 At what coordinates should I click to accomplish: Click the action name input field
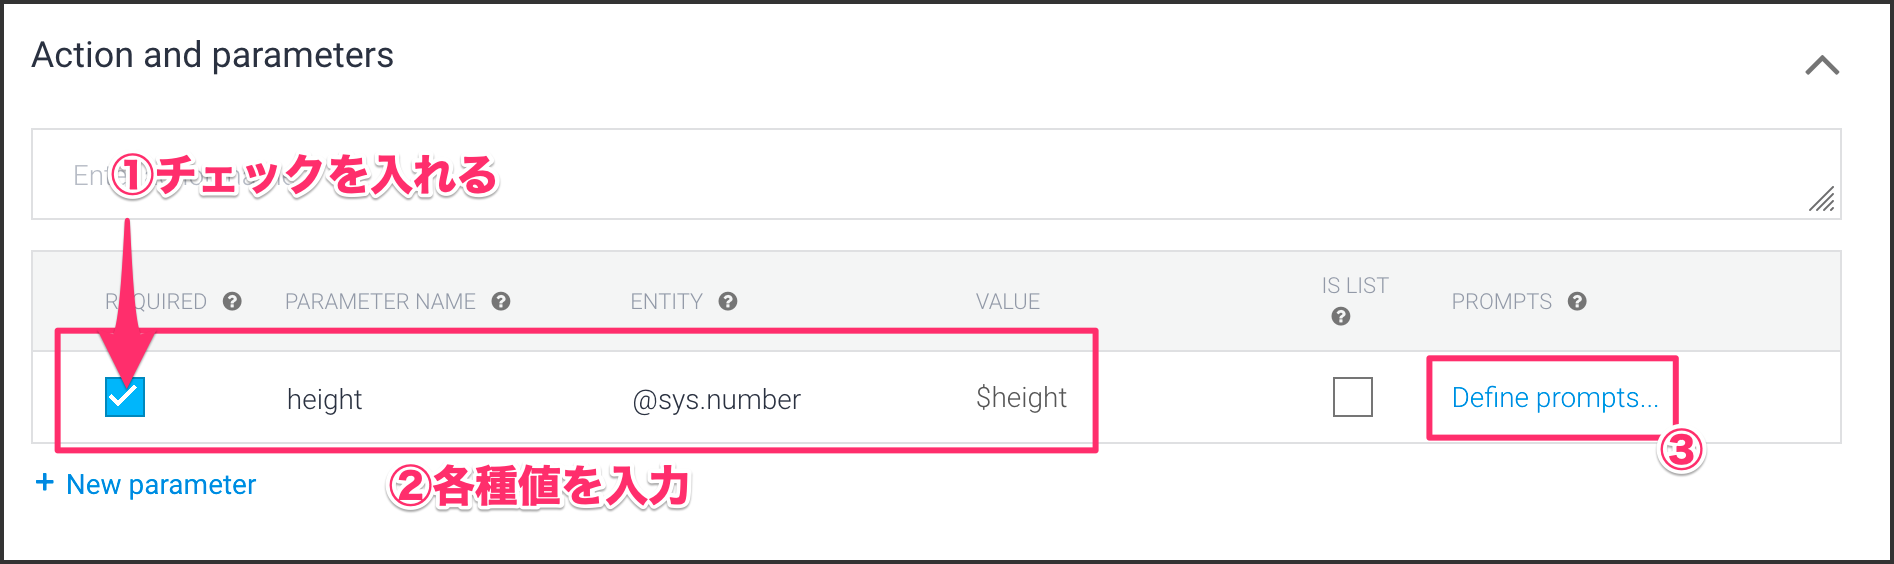coord(900,175)
